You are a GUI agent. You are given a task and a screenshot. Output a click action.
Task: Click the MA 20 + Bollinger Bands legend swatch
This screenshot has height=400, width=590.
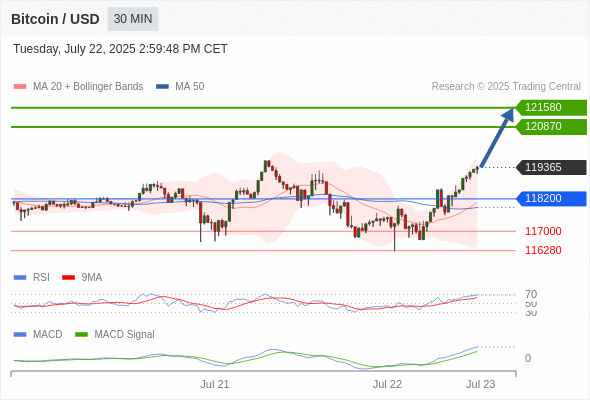coord(20,87)
